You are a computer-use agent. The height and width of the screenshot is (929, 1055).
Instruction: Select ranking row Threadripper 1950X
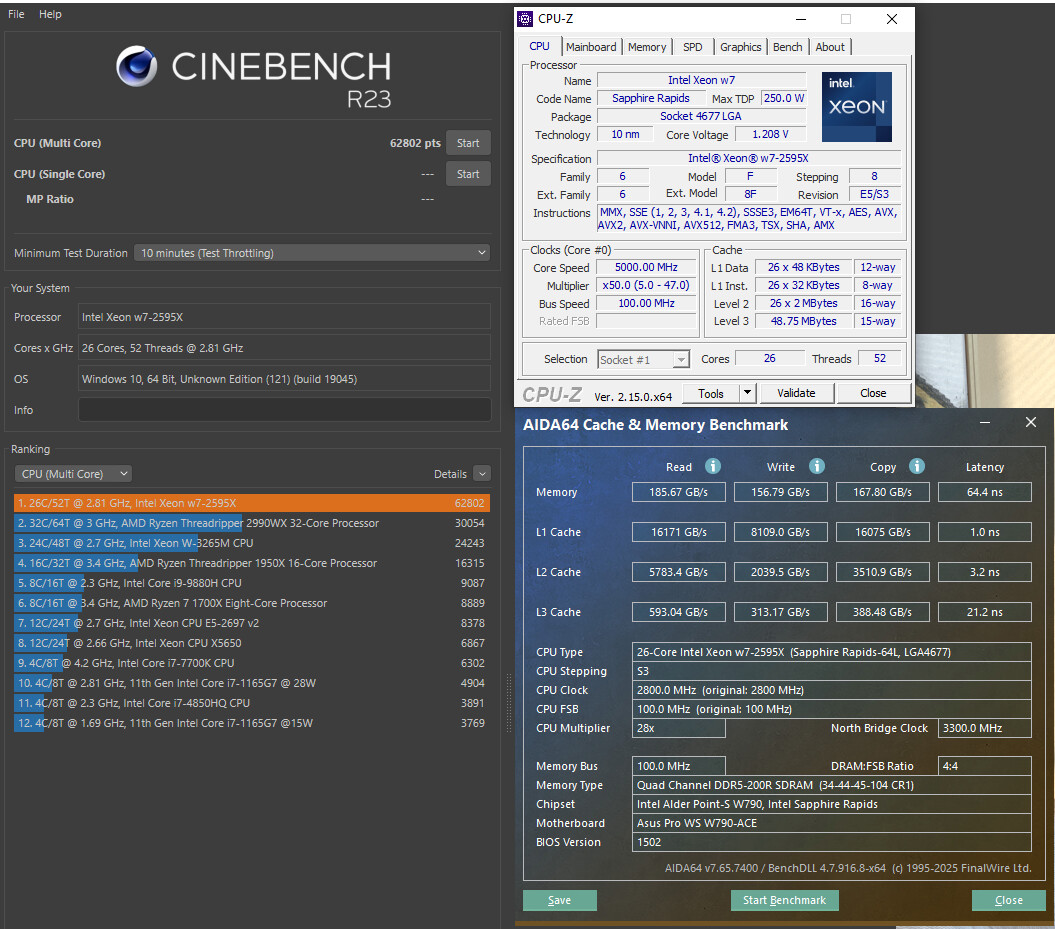tap(252, 563)
